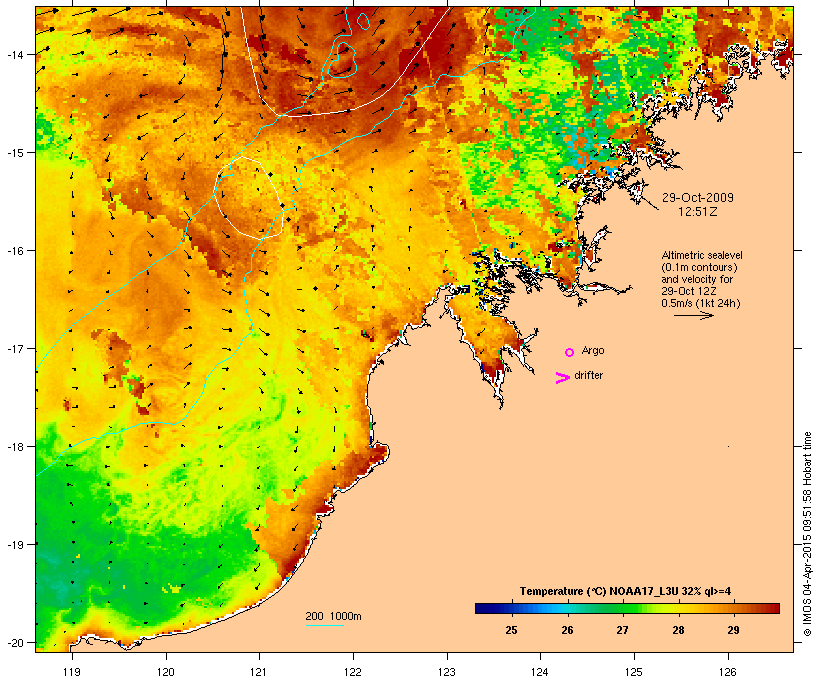Click the green section of temperature colorbar near 27
Viewport: 820px width, 680px height.
tap(622, 608)
